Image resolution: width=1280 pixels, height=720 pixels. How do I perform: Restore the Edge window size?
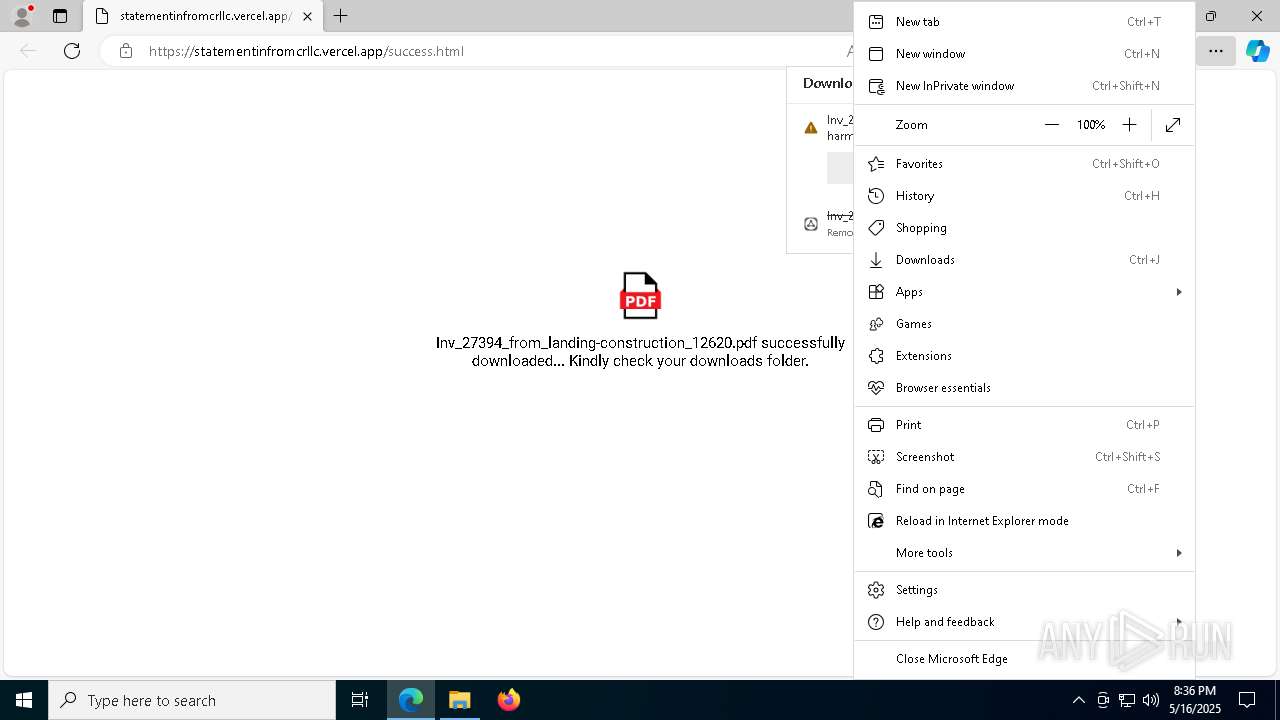click(1211, 16)
